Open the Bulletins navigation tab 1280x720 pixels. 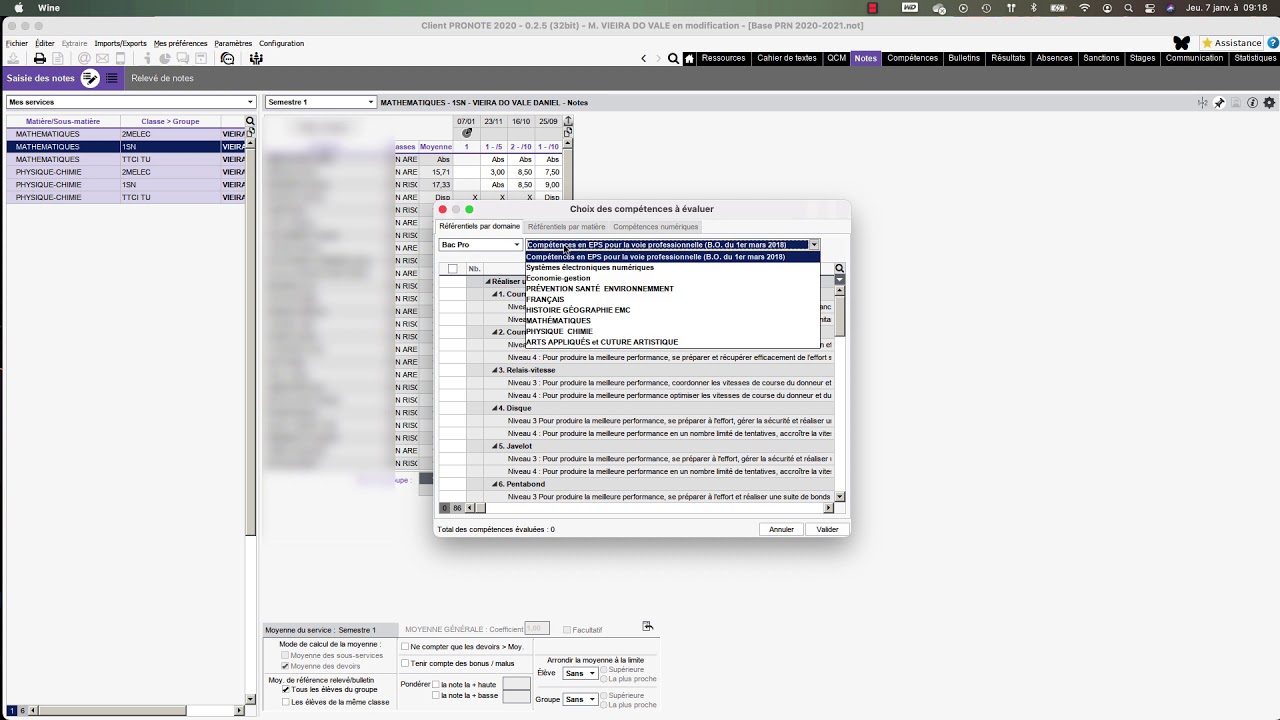[964, 58]
